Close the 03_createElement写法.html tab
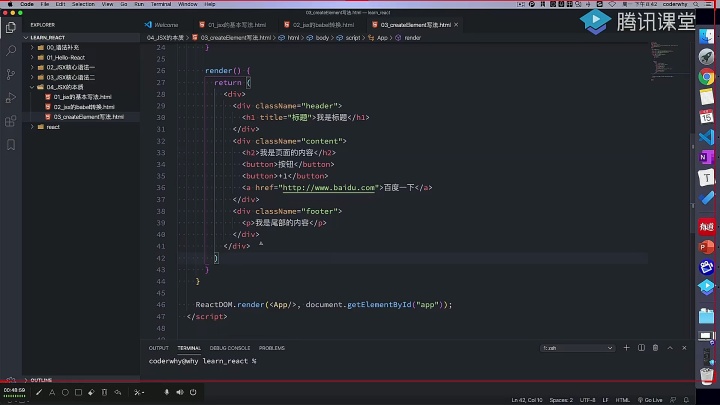This screenshot has width=720, height=405. point(456,25)
